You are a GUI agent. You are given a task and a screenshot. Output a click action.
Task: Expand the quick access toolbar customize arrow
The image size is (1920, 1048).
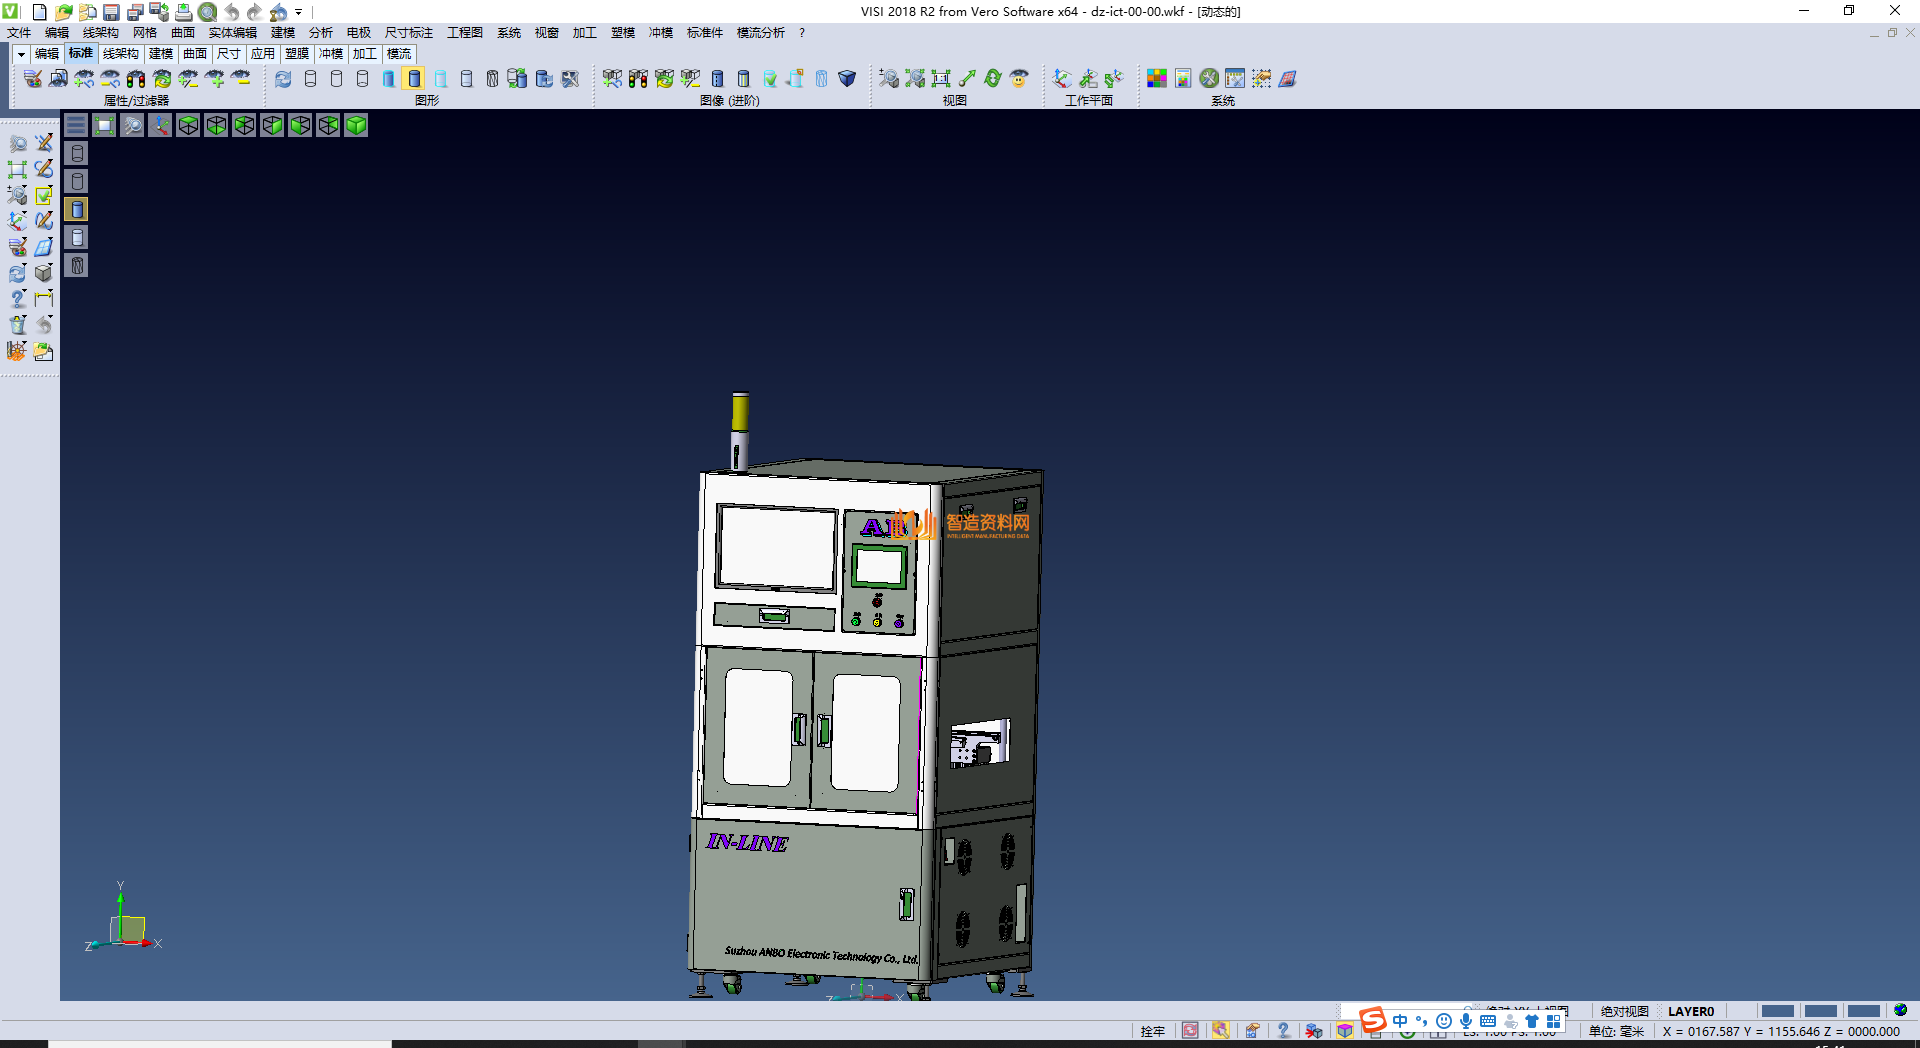tap(299, 12)
